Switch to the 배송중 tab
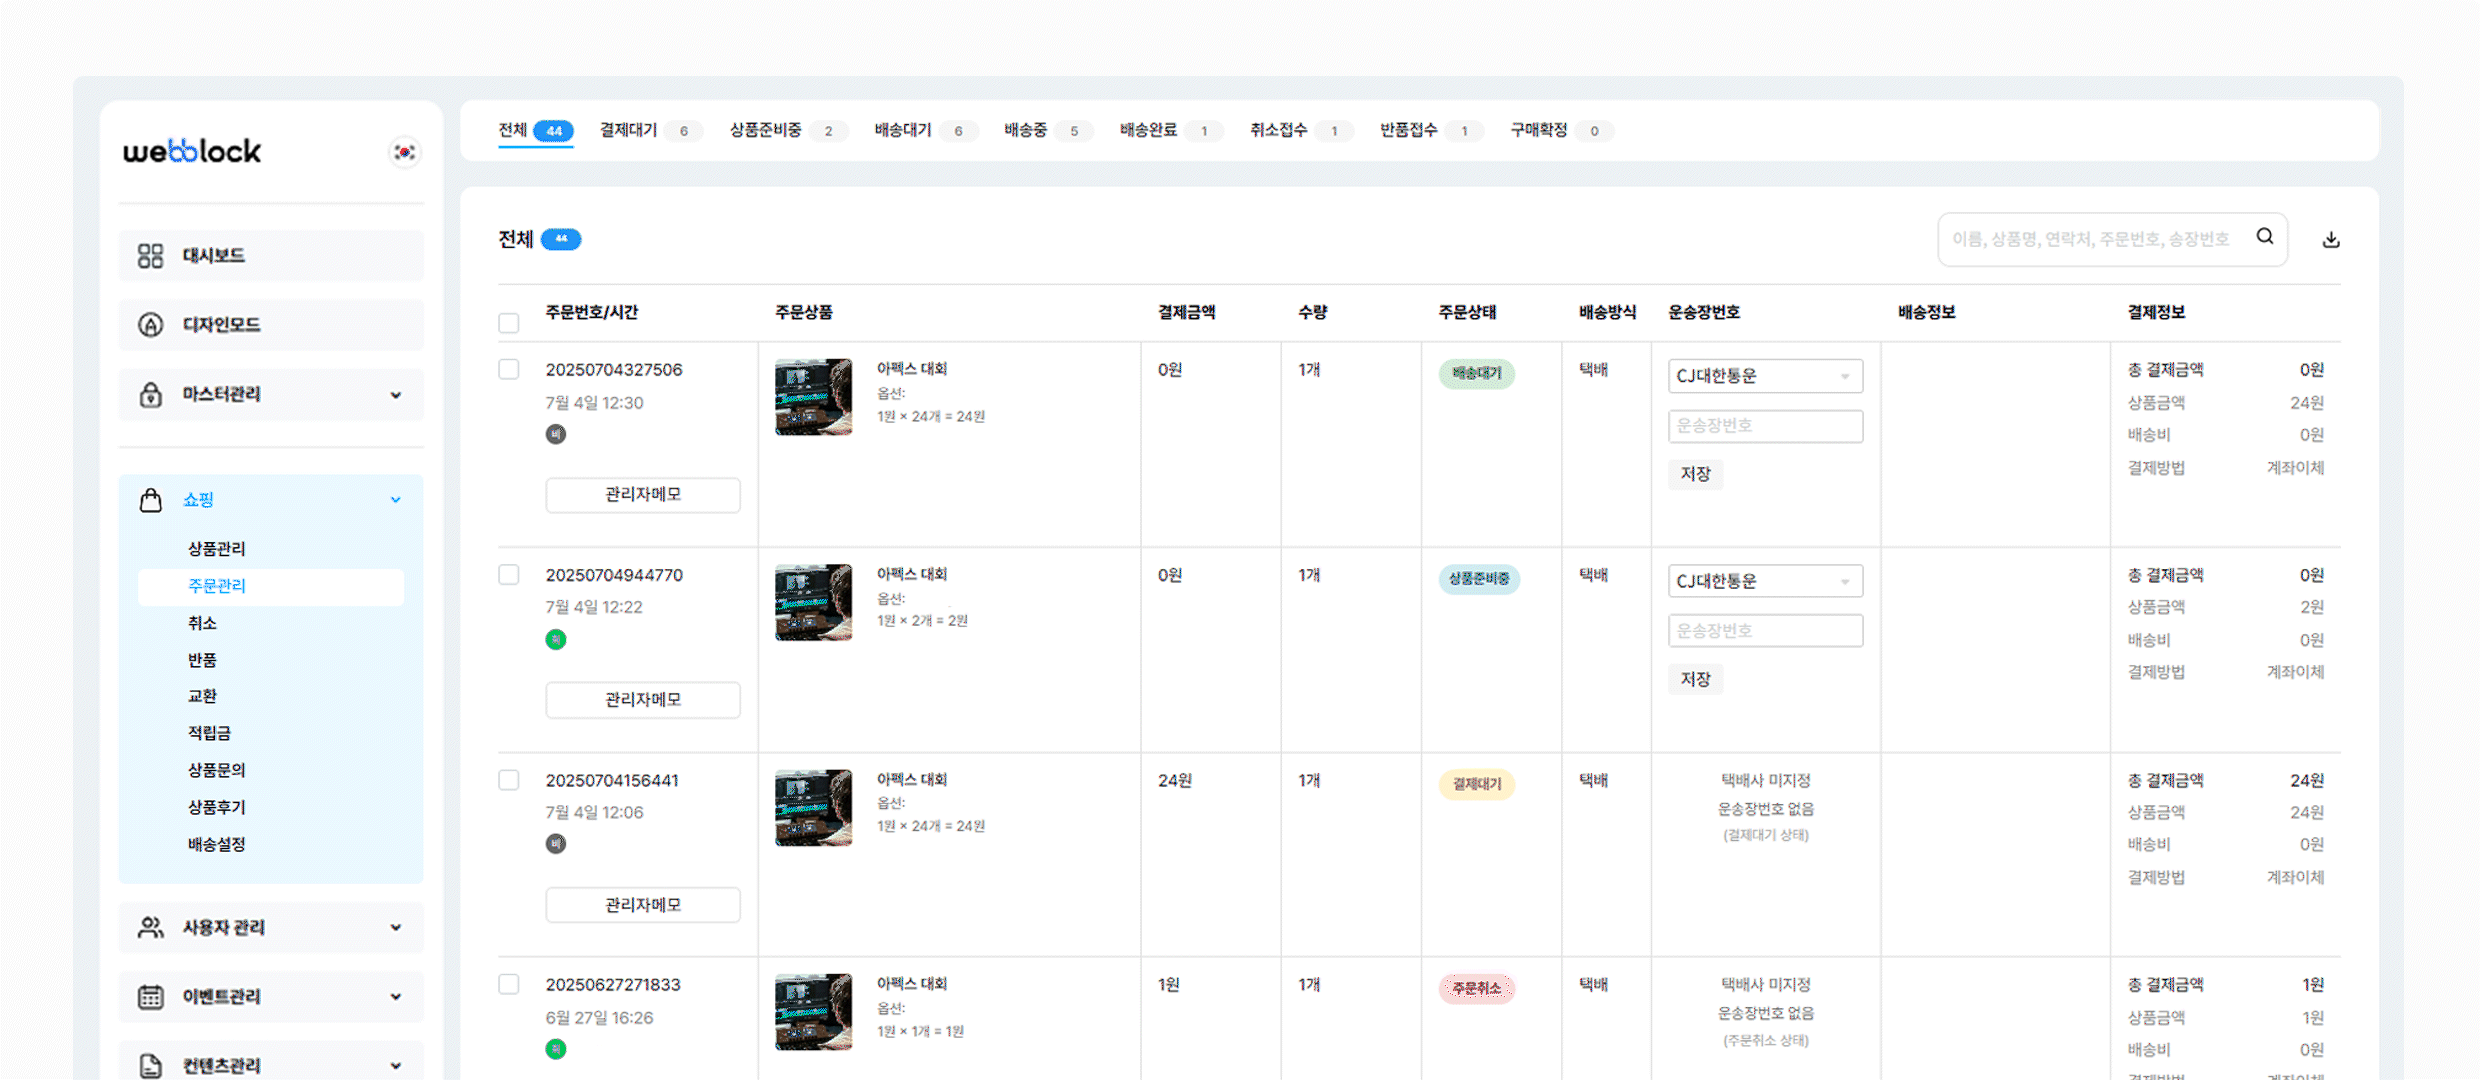 click(1026, 129)
